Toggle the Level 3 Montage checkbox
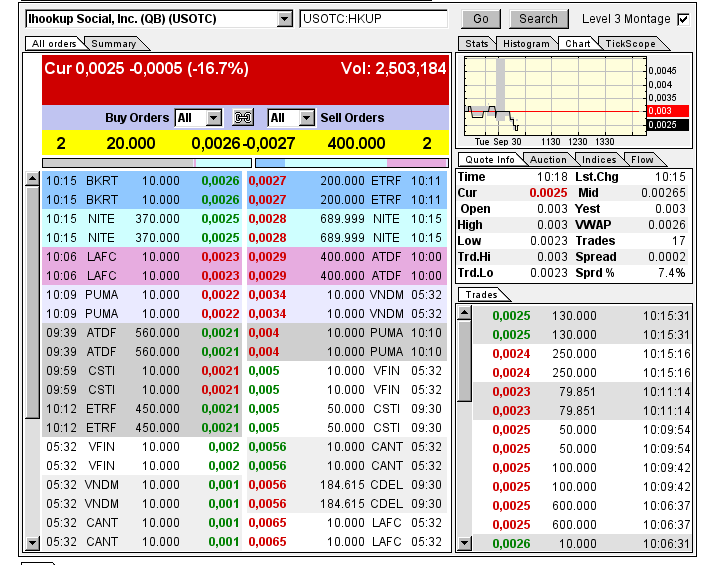The image size is (708, 565). (x=683, y=19)
